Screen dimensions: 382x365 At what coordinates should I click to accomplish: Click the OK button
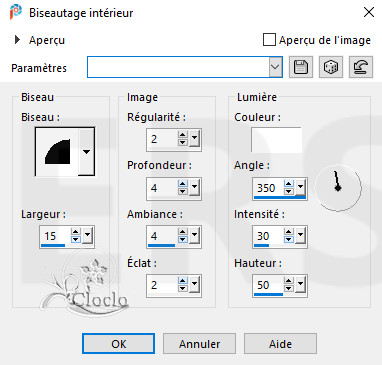tap(119, 344)
